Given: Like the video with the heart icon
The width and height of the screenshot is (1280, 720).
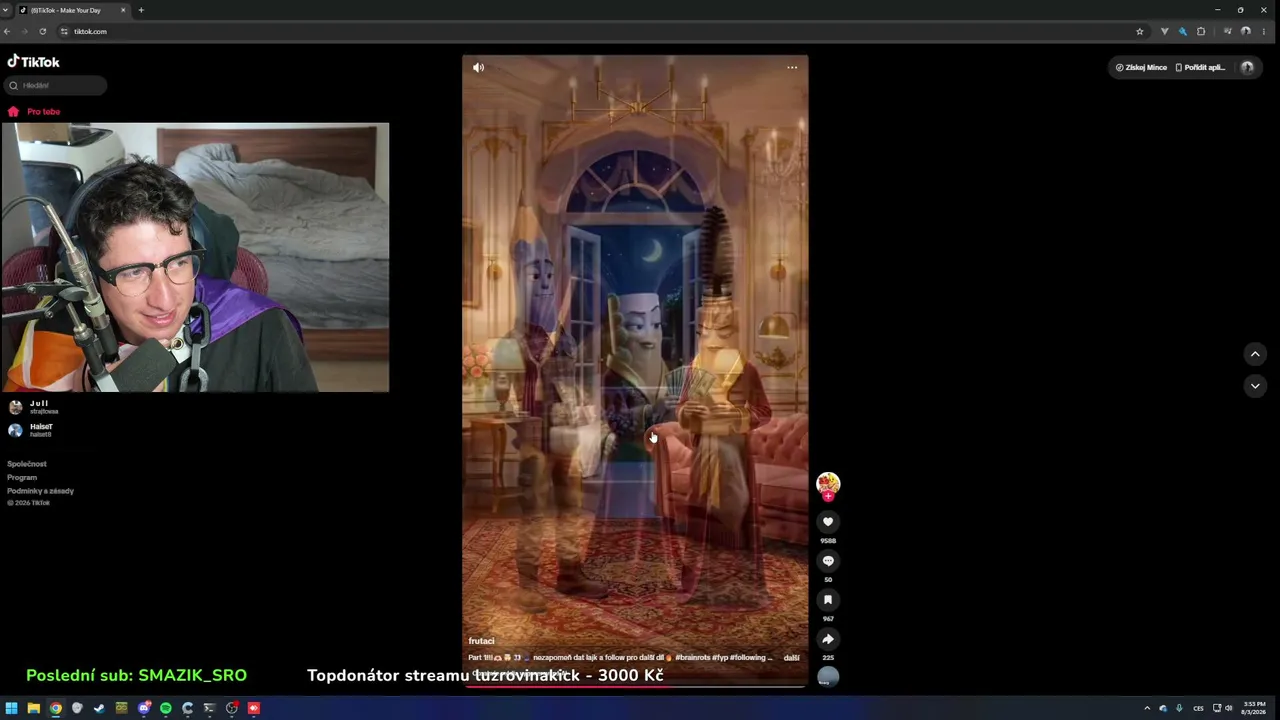Looking at the screenshot, I should (828, 522).
